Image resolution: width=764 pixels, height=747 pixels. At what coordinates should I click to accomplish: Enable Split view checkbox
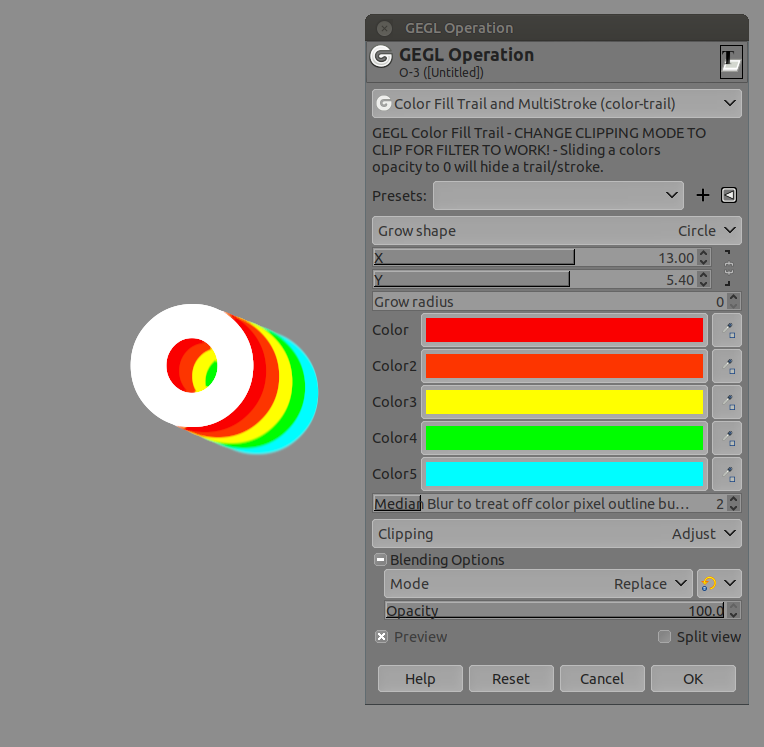click(664, 636)
